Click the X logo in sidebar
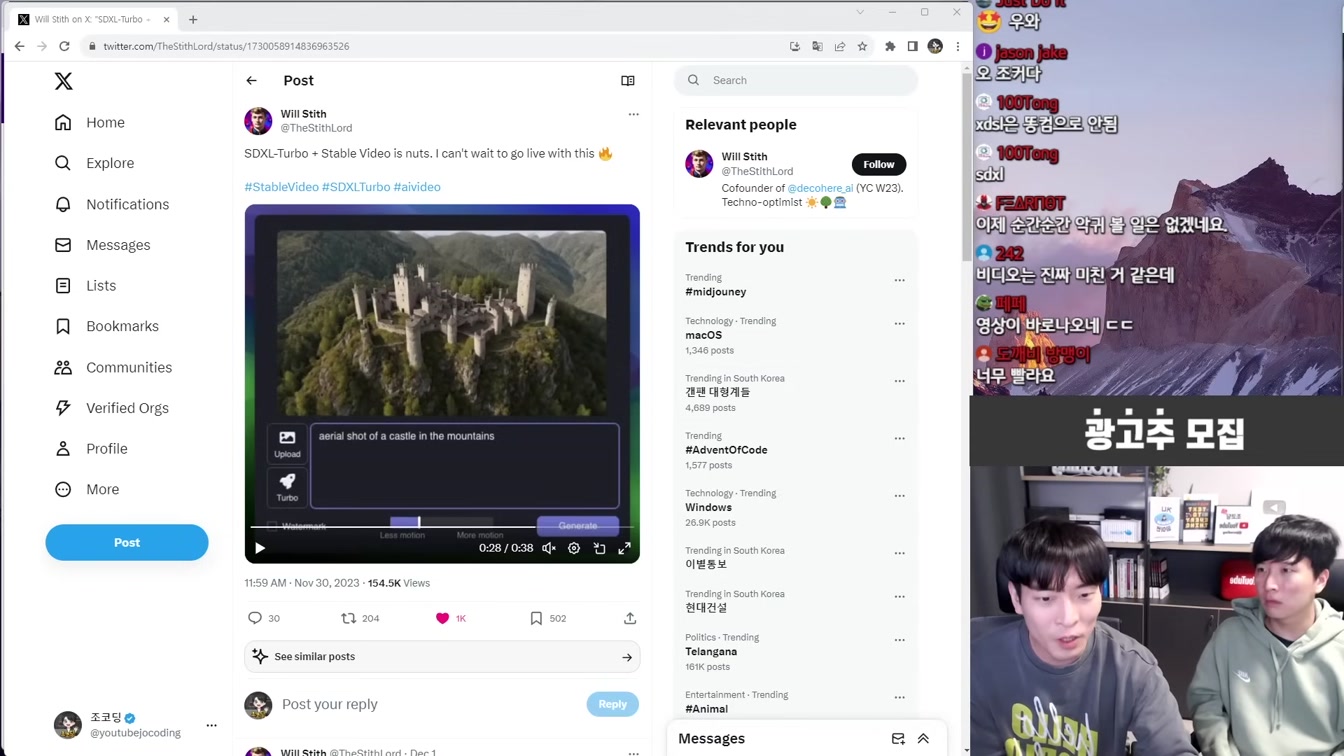Screen dimensions: 1344x756 pos(63,81)
